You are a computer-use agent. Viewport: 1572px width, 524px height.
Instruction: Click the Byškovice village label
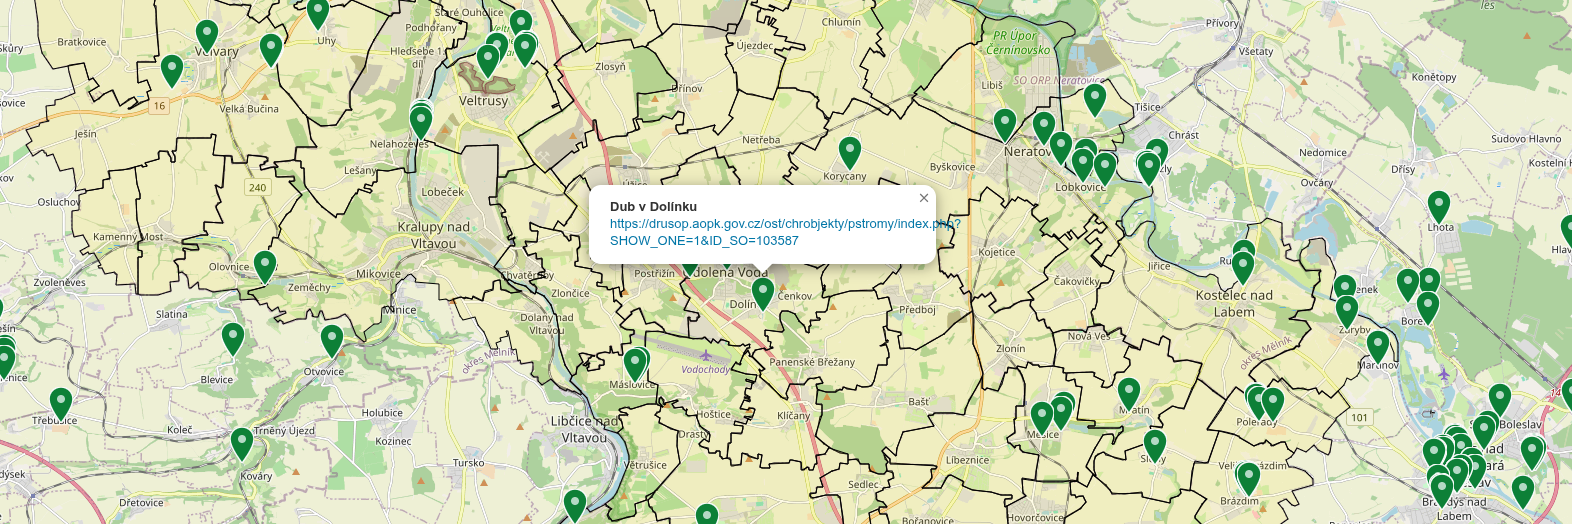[x=952, y=167]
